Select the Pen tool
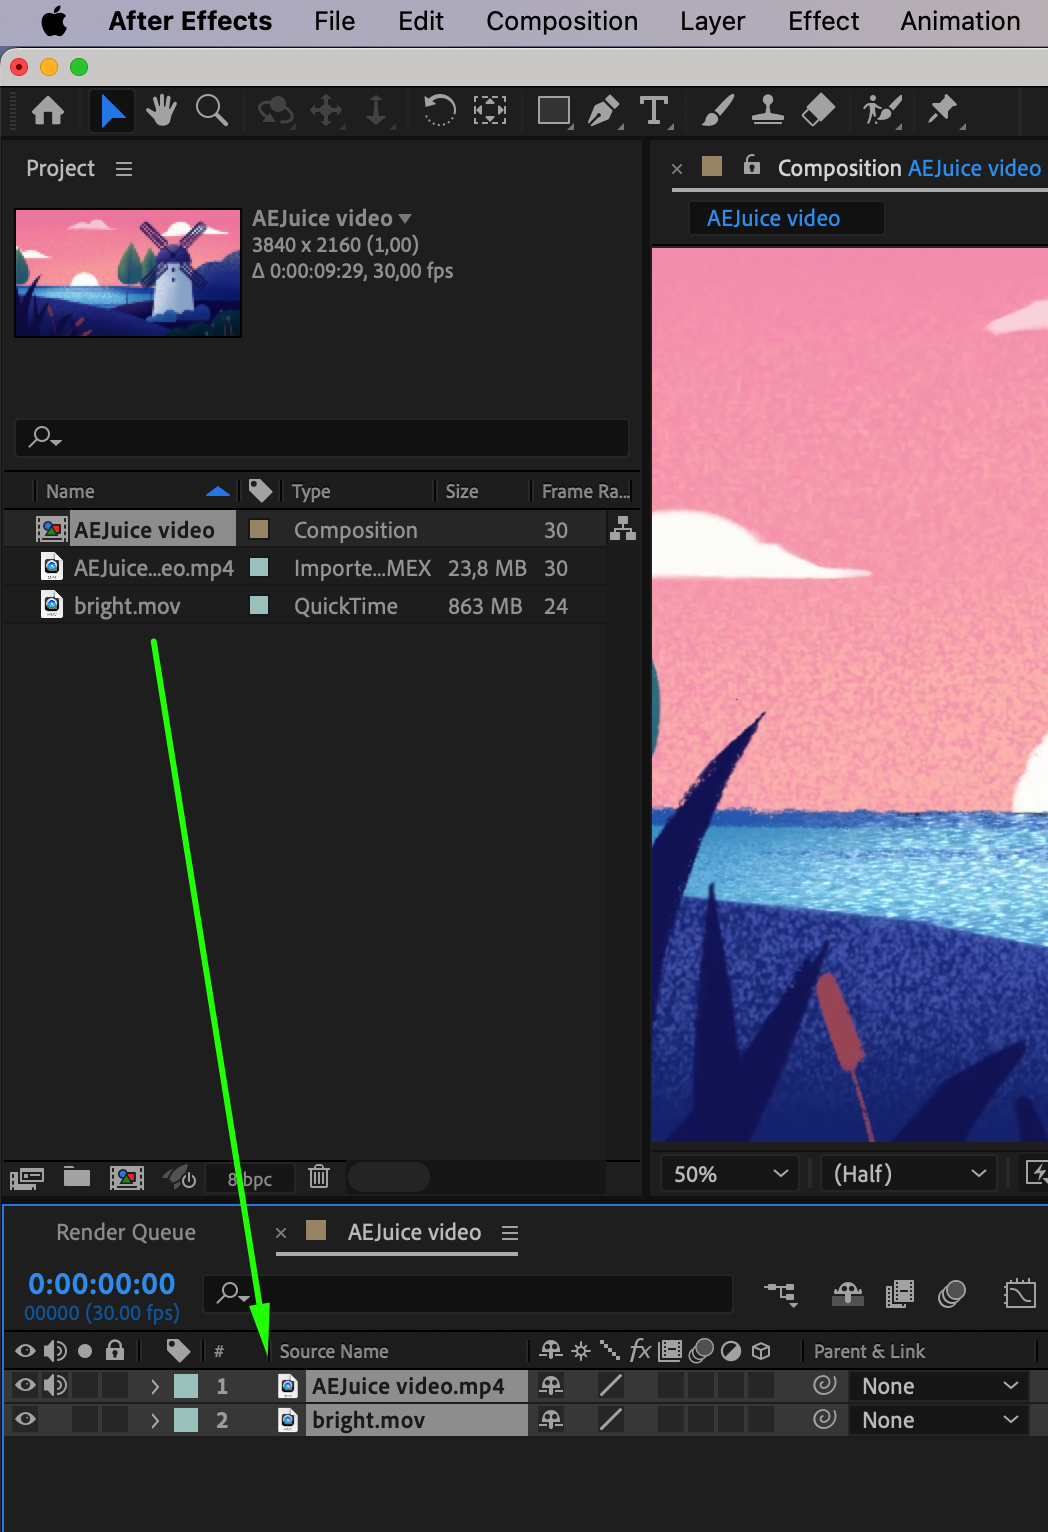Viewport: 1048px width, 1532px height. tap(604, 110)
